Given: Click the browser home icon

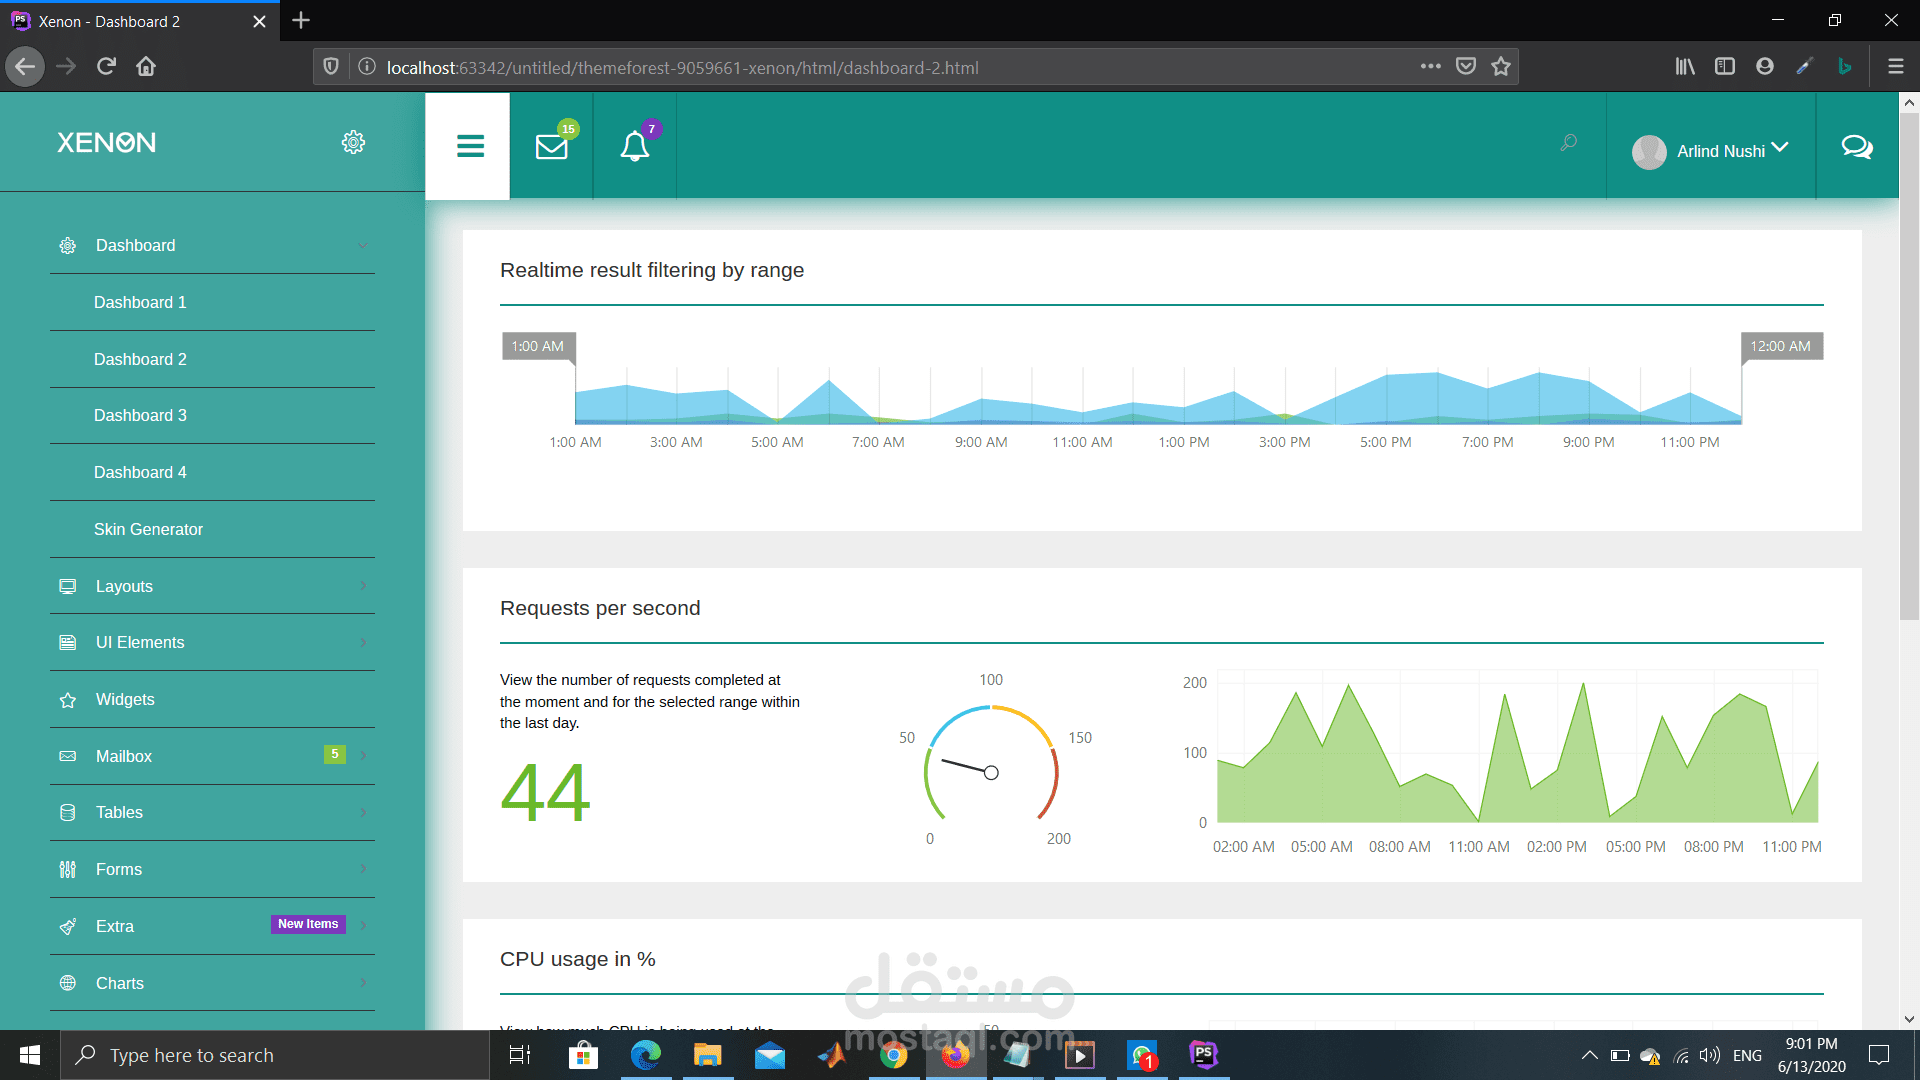Looking at the screenshot, I should pos(146,67).
